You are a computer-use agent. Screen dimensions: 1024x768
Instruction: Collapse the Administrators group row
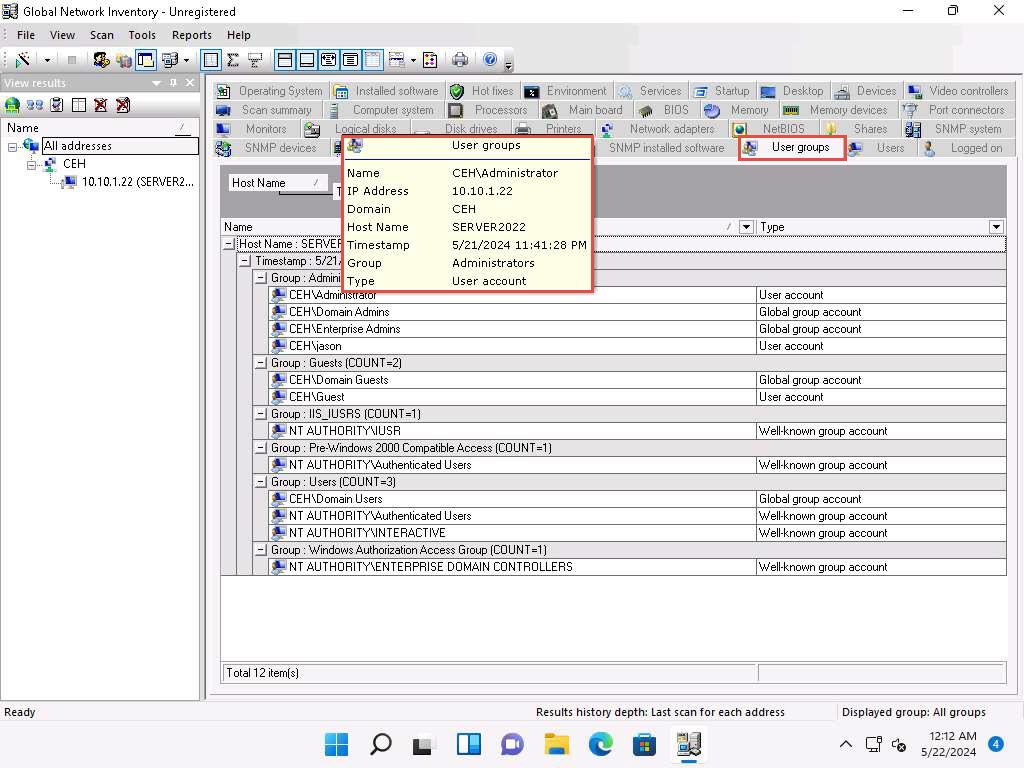click(x=261, y=278)
